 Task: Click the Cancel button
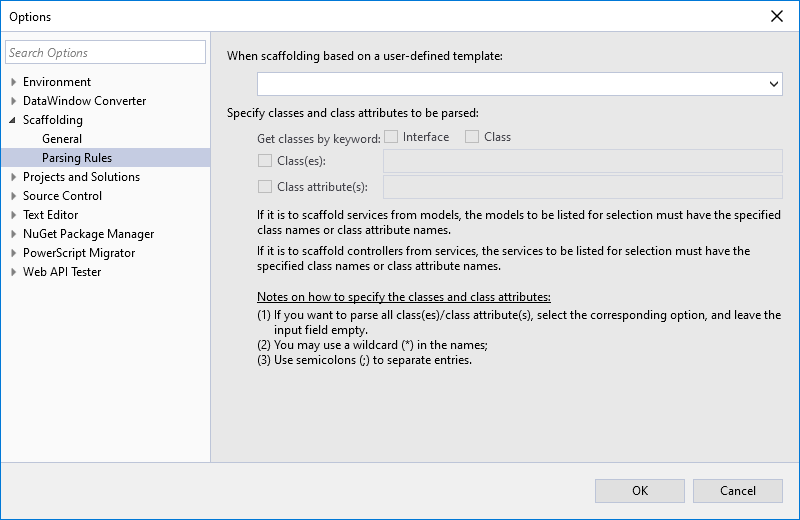[738, 490]
